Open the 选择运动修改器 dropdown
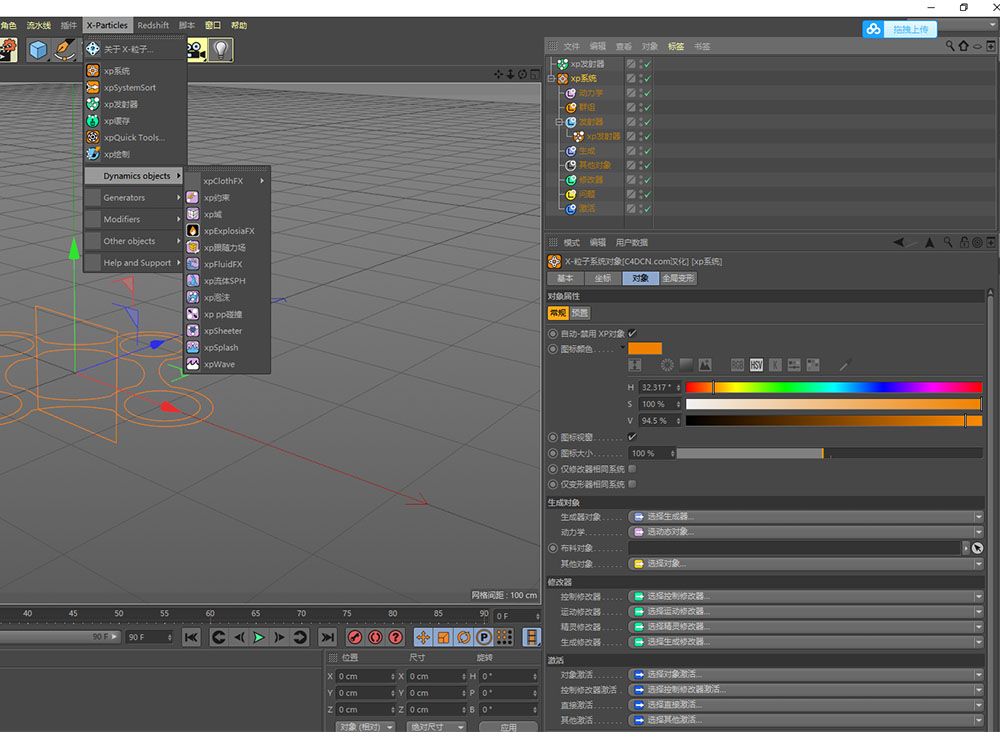 (805, 611)
